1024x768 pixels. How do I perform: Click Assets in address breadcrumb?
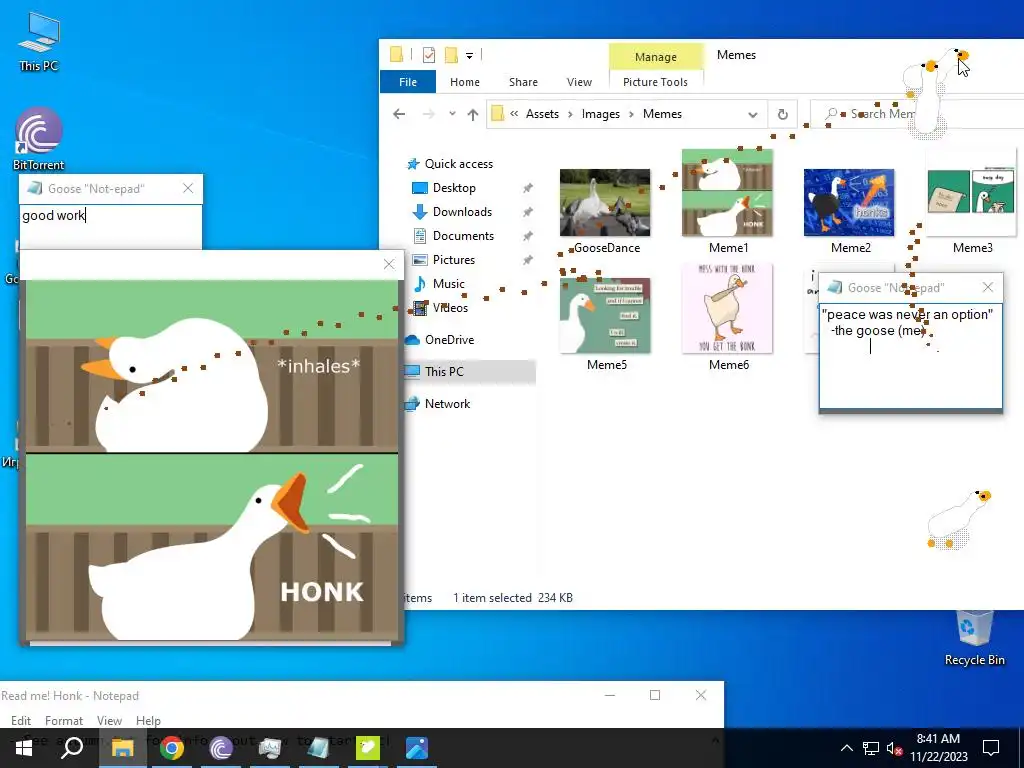pos(542,114)
